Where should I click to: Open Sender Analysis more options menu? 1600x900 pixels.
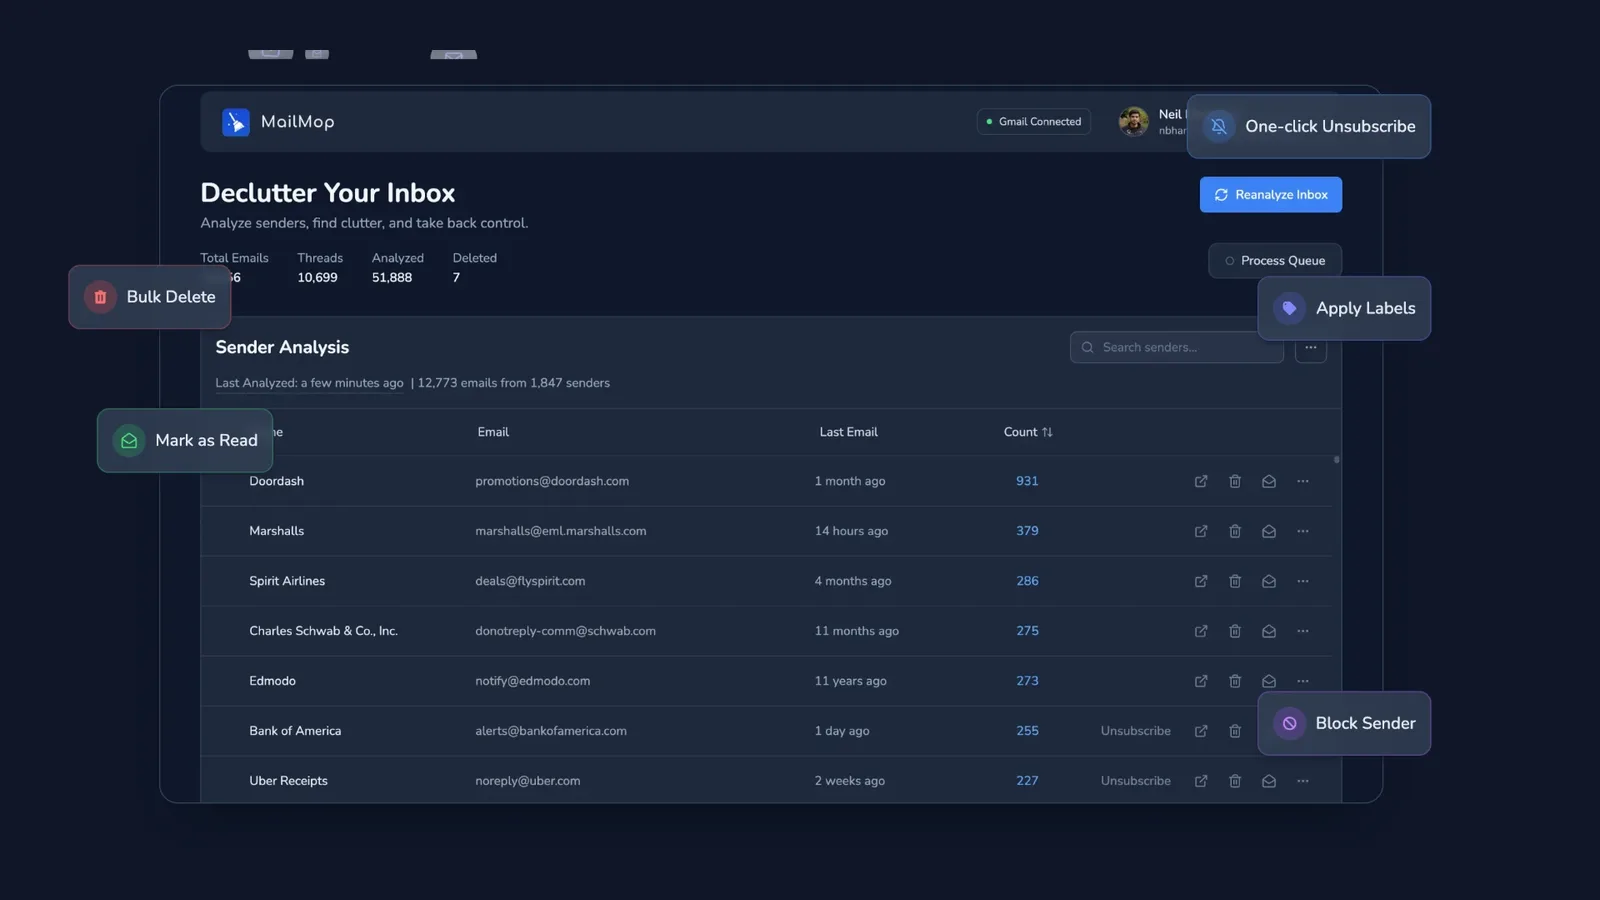pyautogui.click(x=1311, y=348)
